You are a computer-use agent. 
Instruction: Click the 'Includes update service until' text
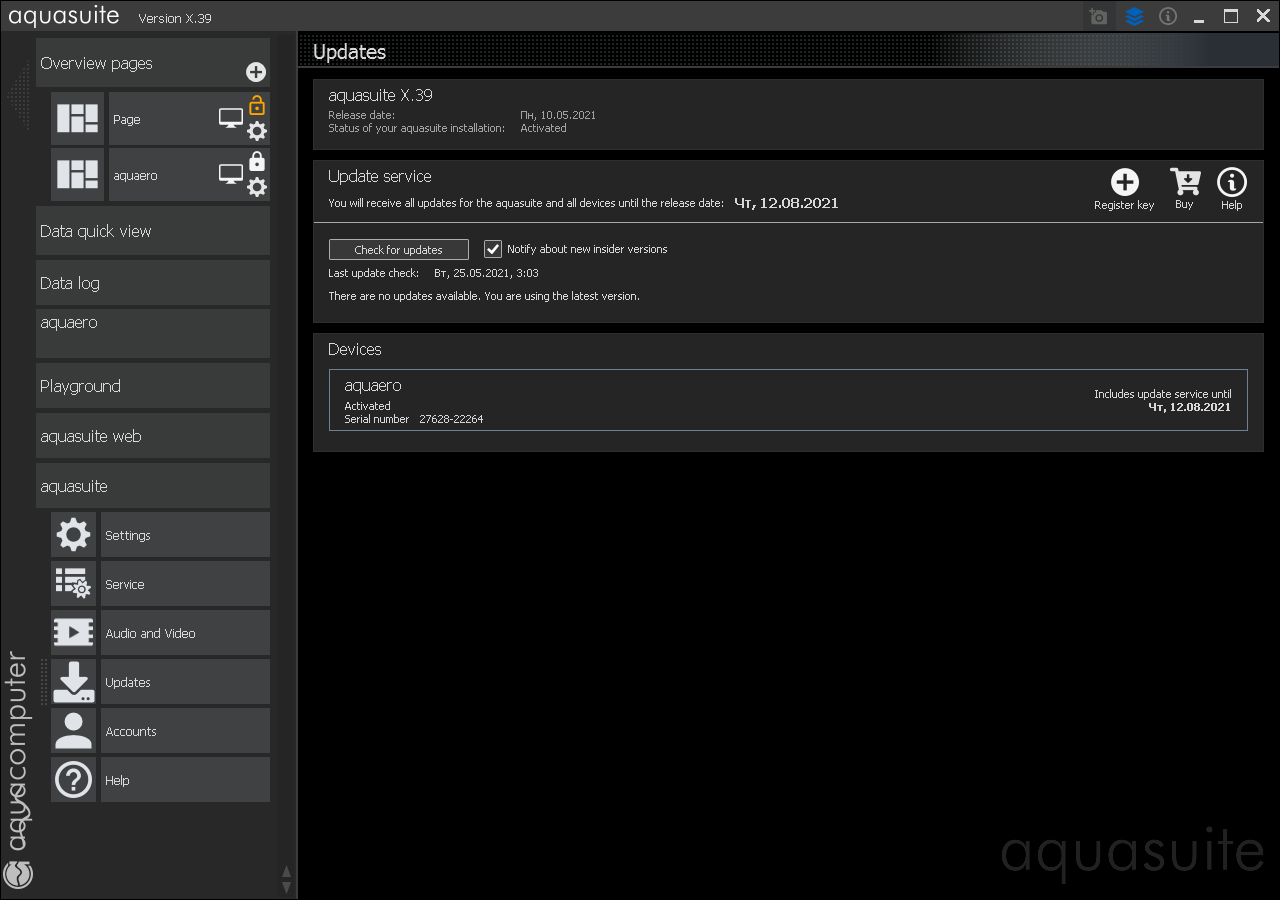[1163, 394]
